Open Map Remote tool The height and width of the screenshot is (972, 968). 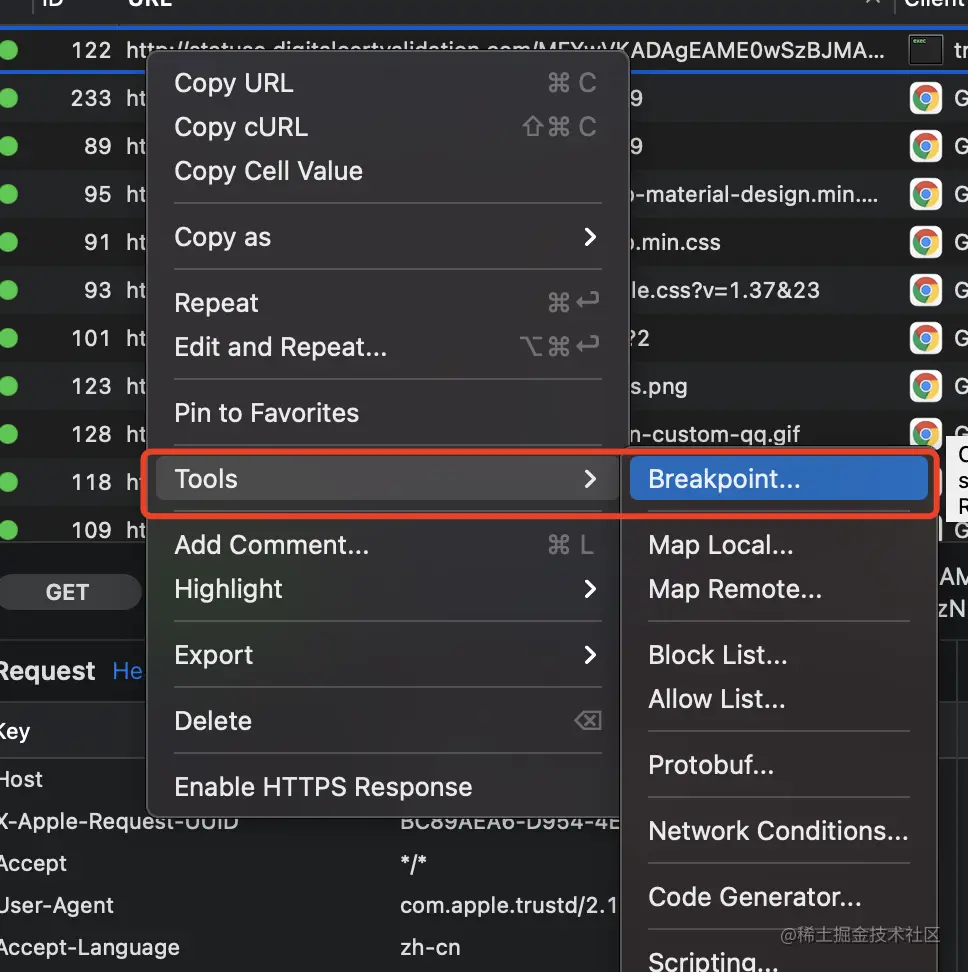tap(778, 589)
